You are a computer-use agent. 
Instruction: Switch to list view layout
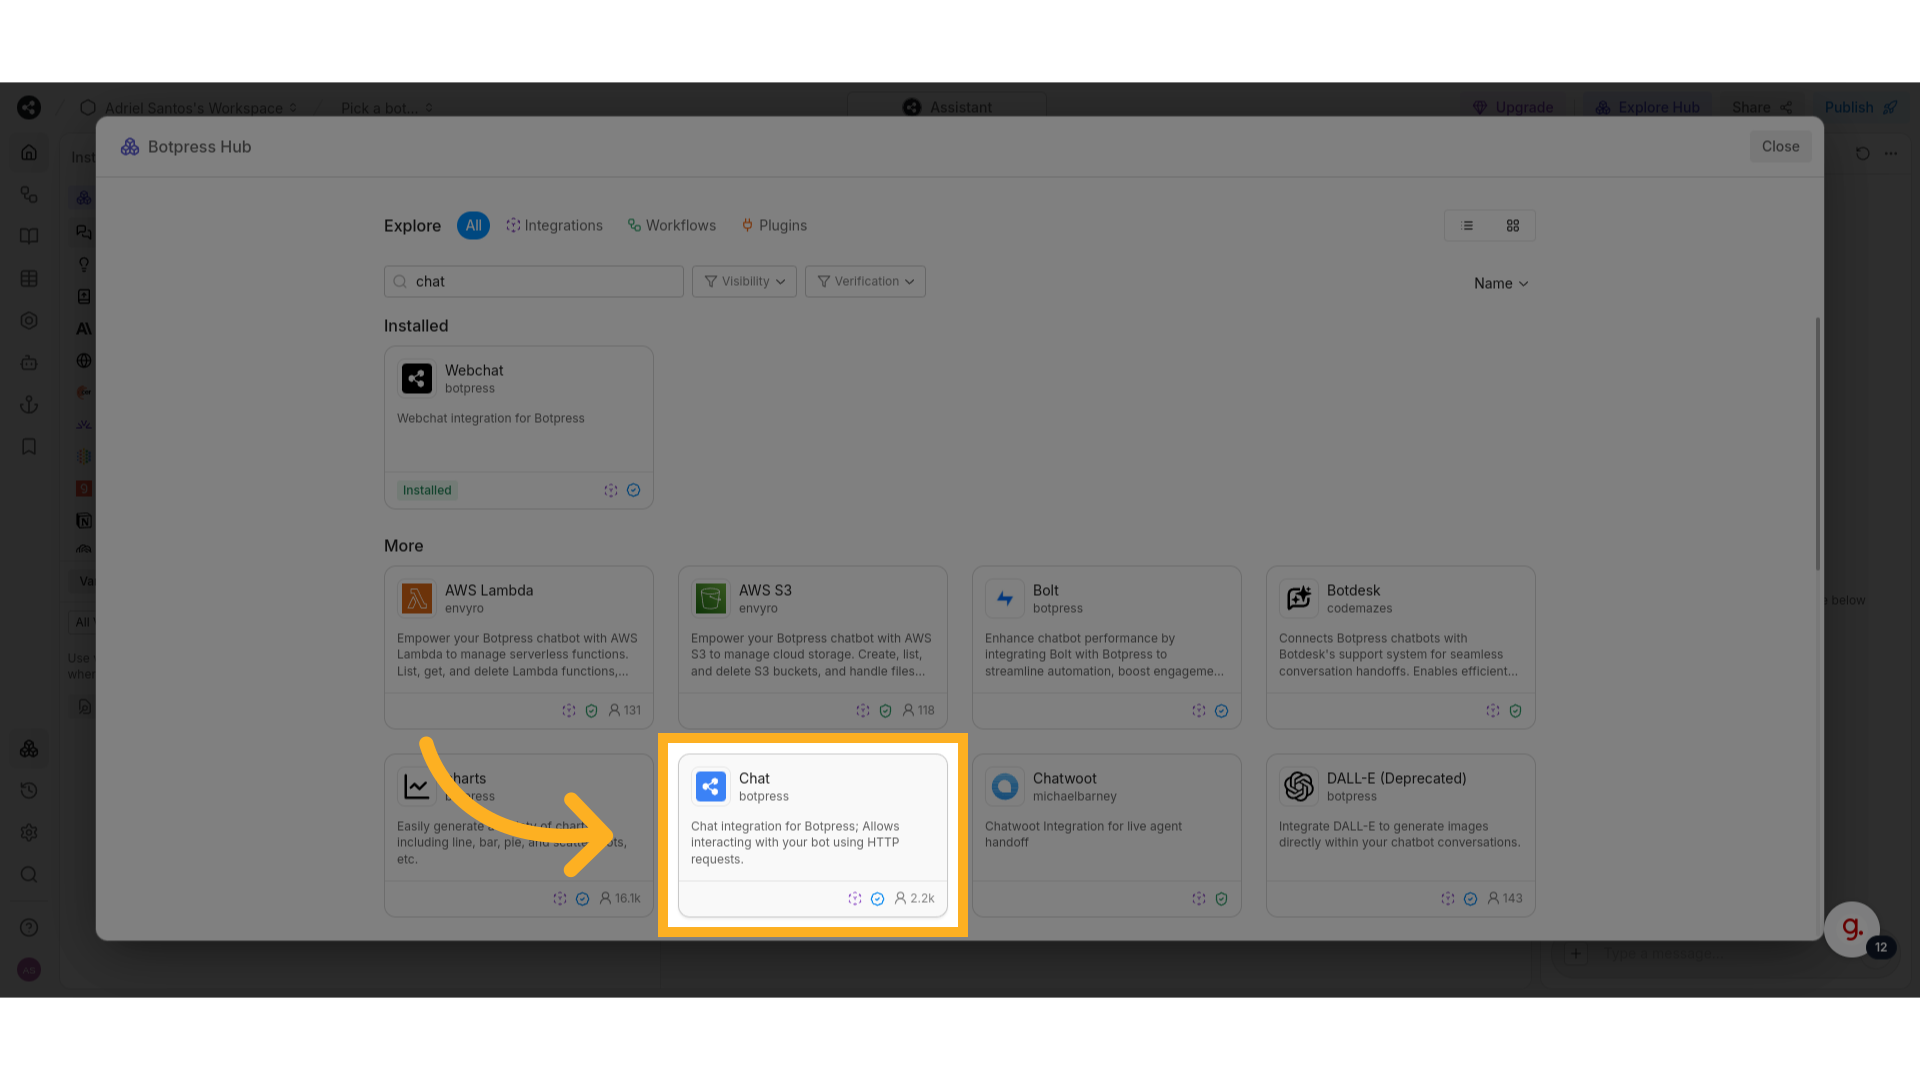1467,226
